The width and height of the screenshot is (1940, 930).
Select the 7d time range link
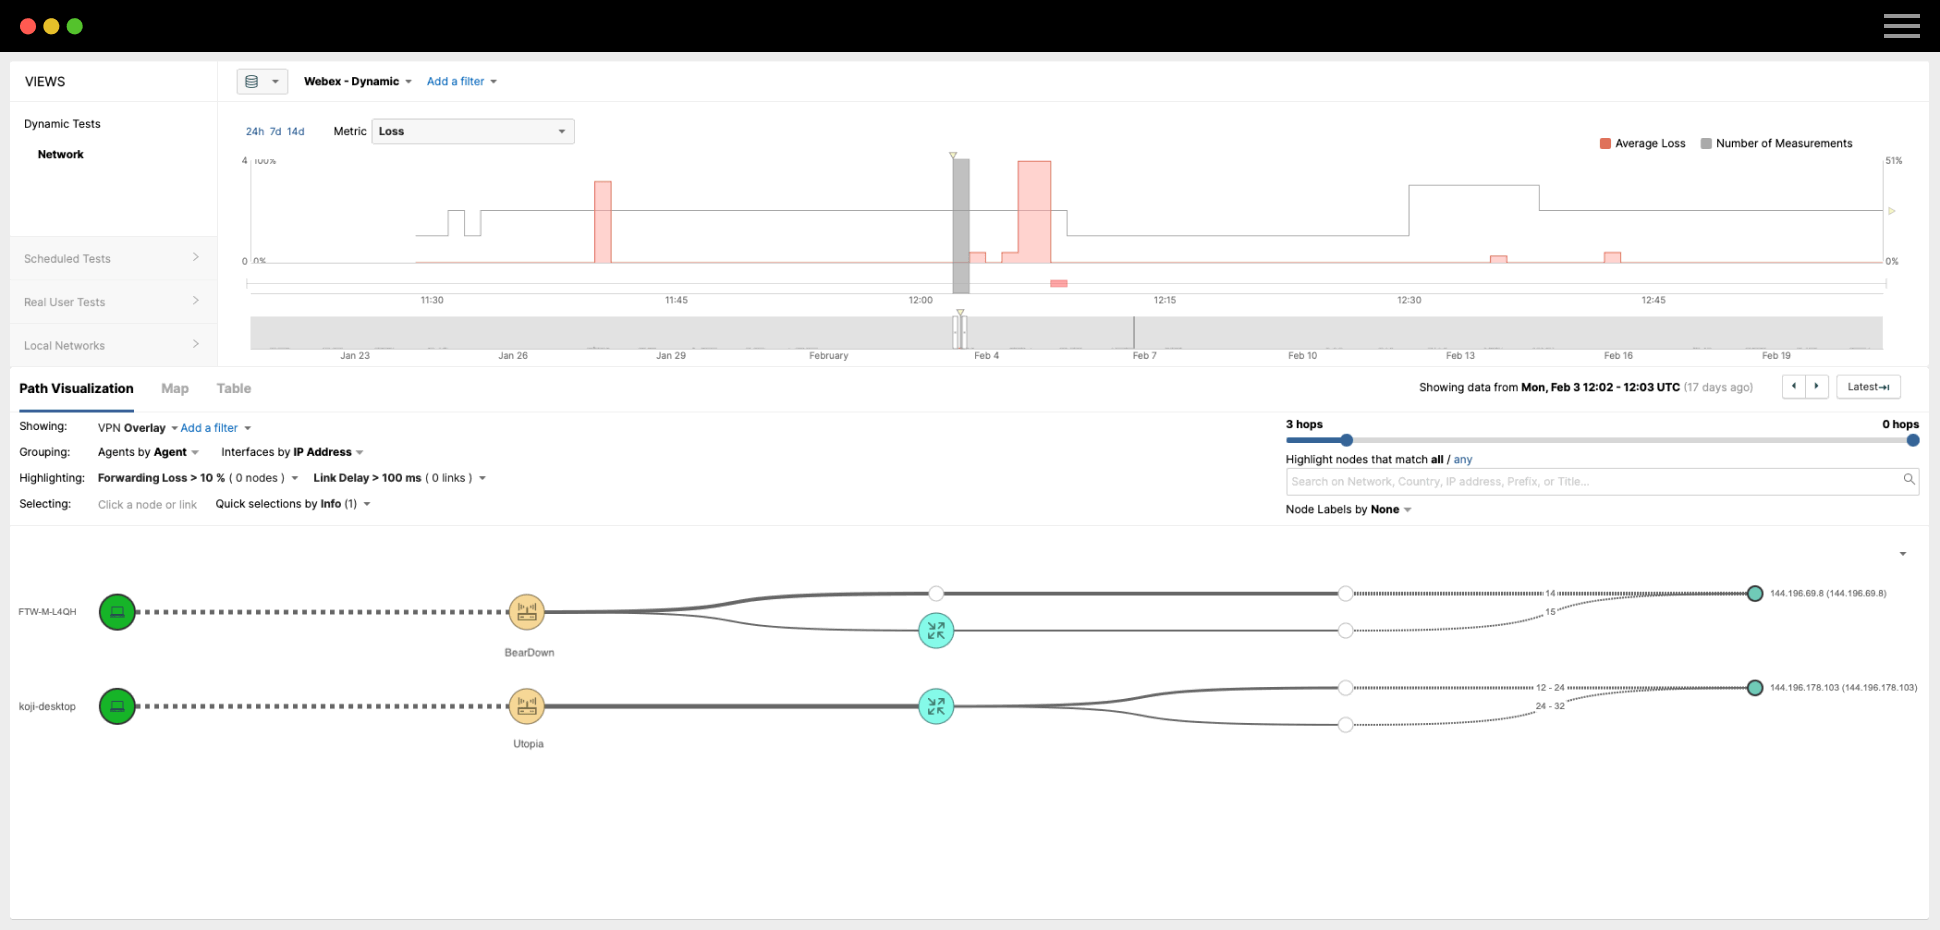(x=275, y=132)
